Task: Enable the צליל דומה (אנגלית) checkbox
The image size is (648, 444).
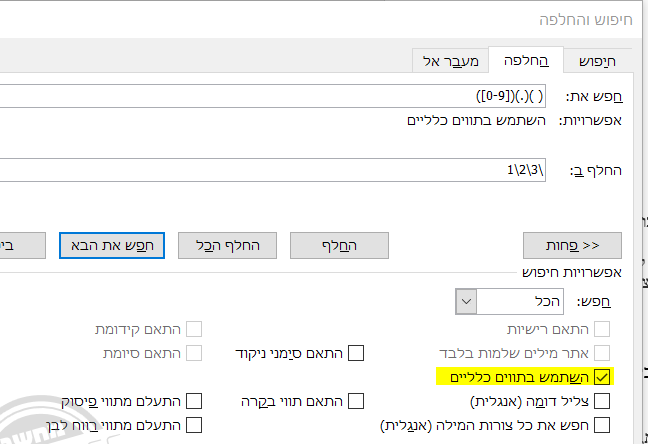Action: click(x=602, y=401)
